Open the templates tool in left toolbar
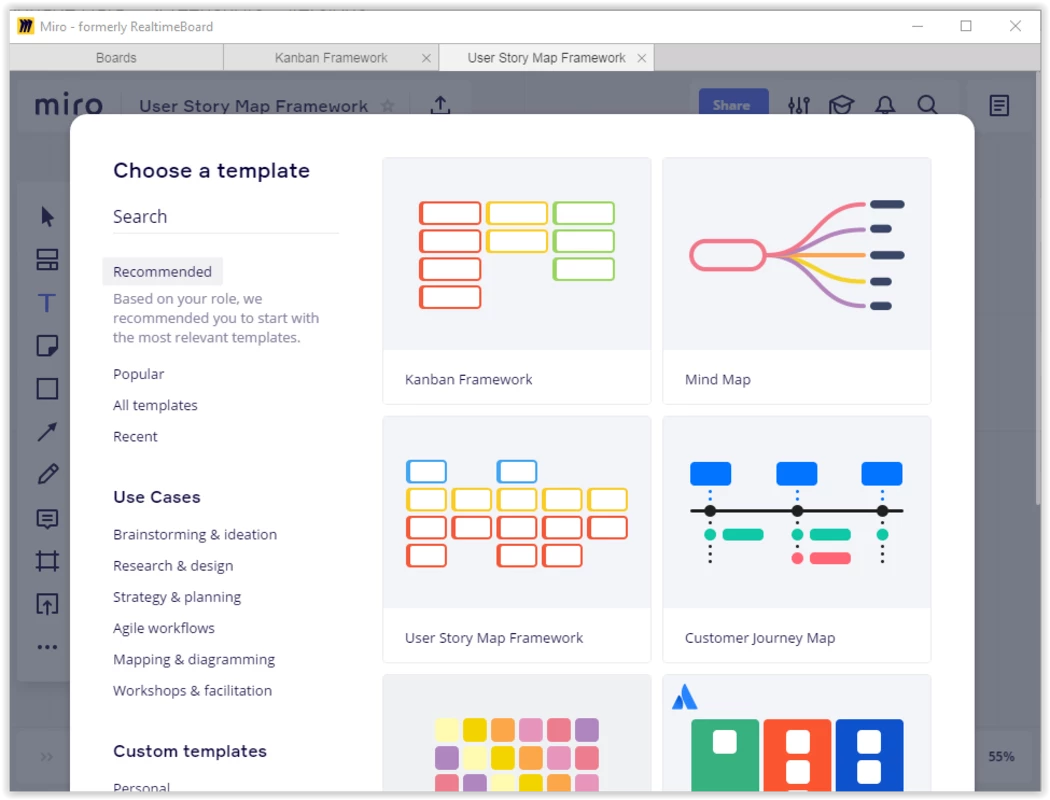 (47, 260)
